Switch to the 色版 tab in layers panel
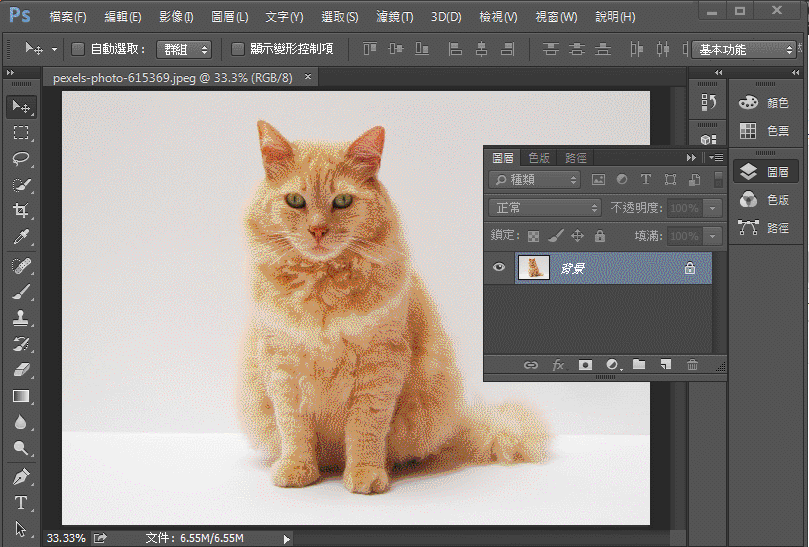Image resolution: width=809 pixels, height=547 pixels. (539, 158)
